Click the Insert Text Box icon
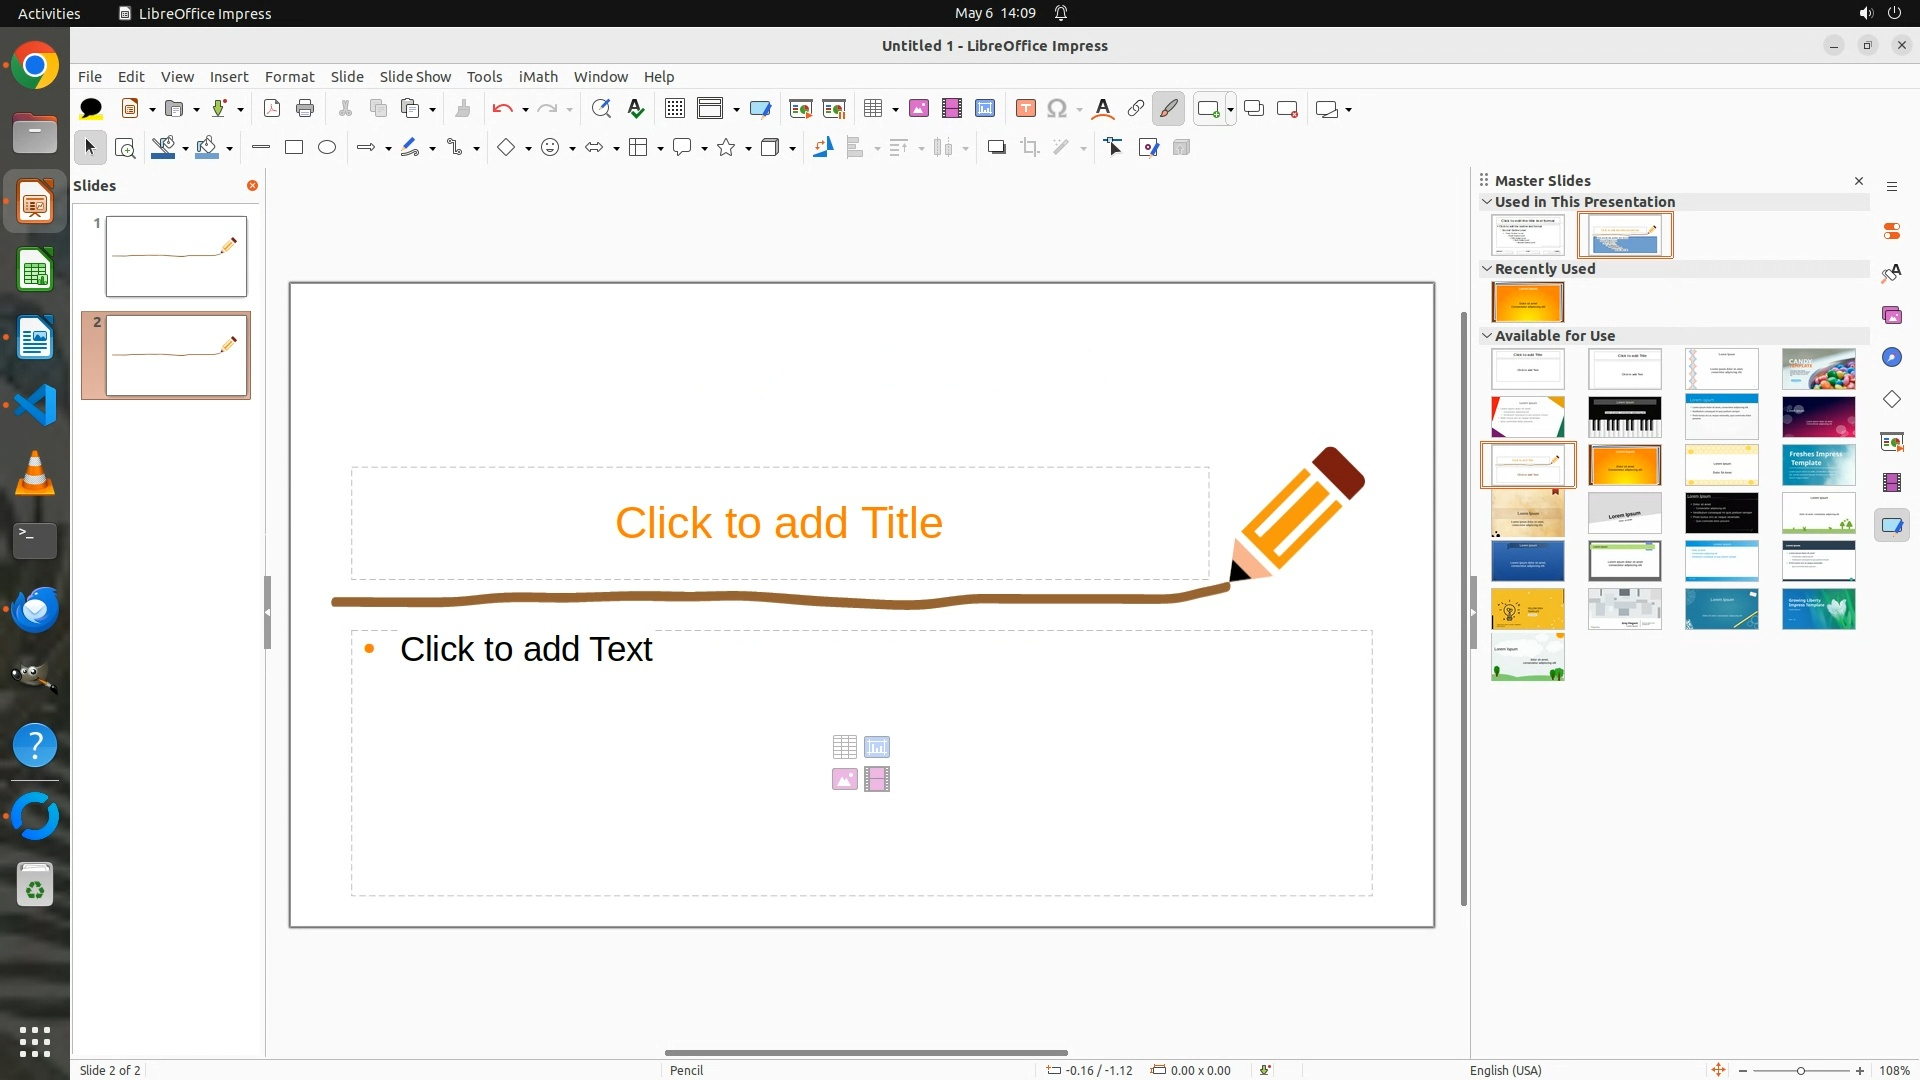This screenshot has width=1920, height=1080. 1025,109
